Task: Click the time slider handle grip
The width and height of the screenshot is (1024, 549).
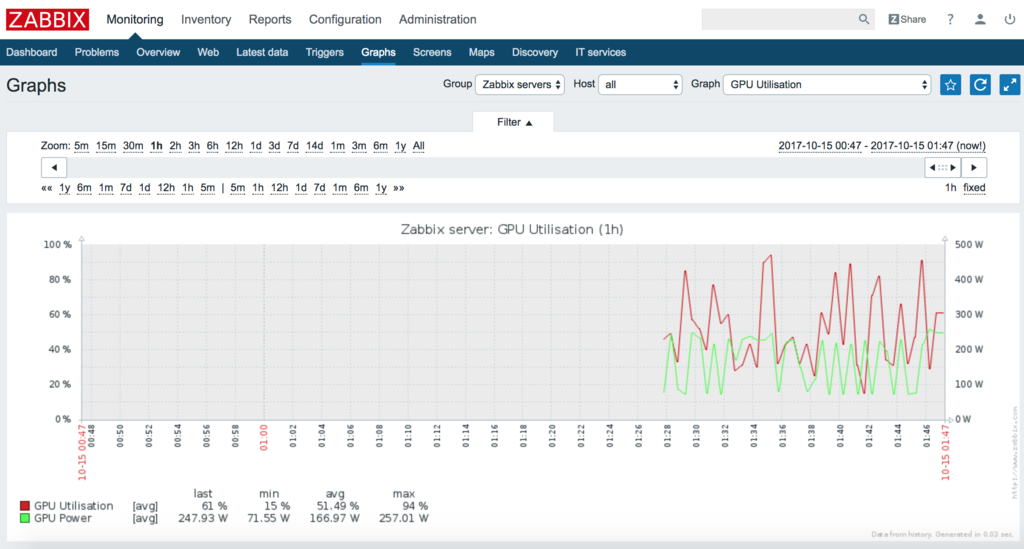Action: [x=942, y=168]
